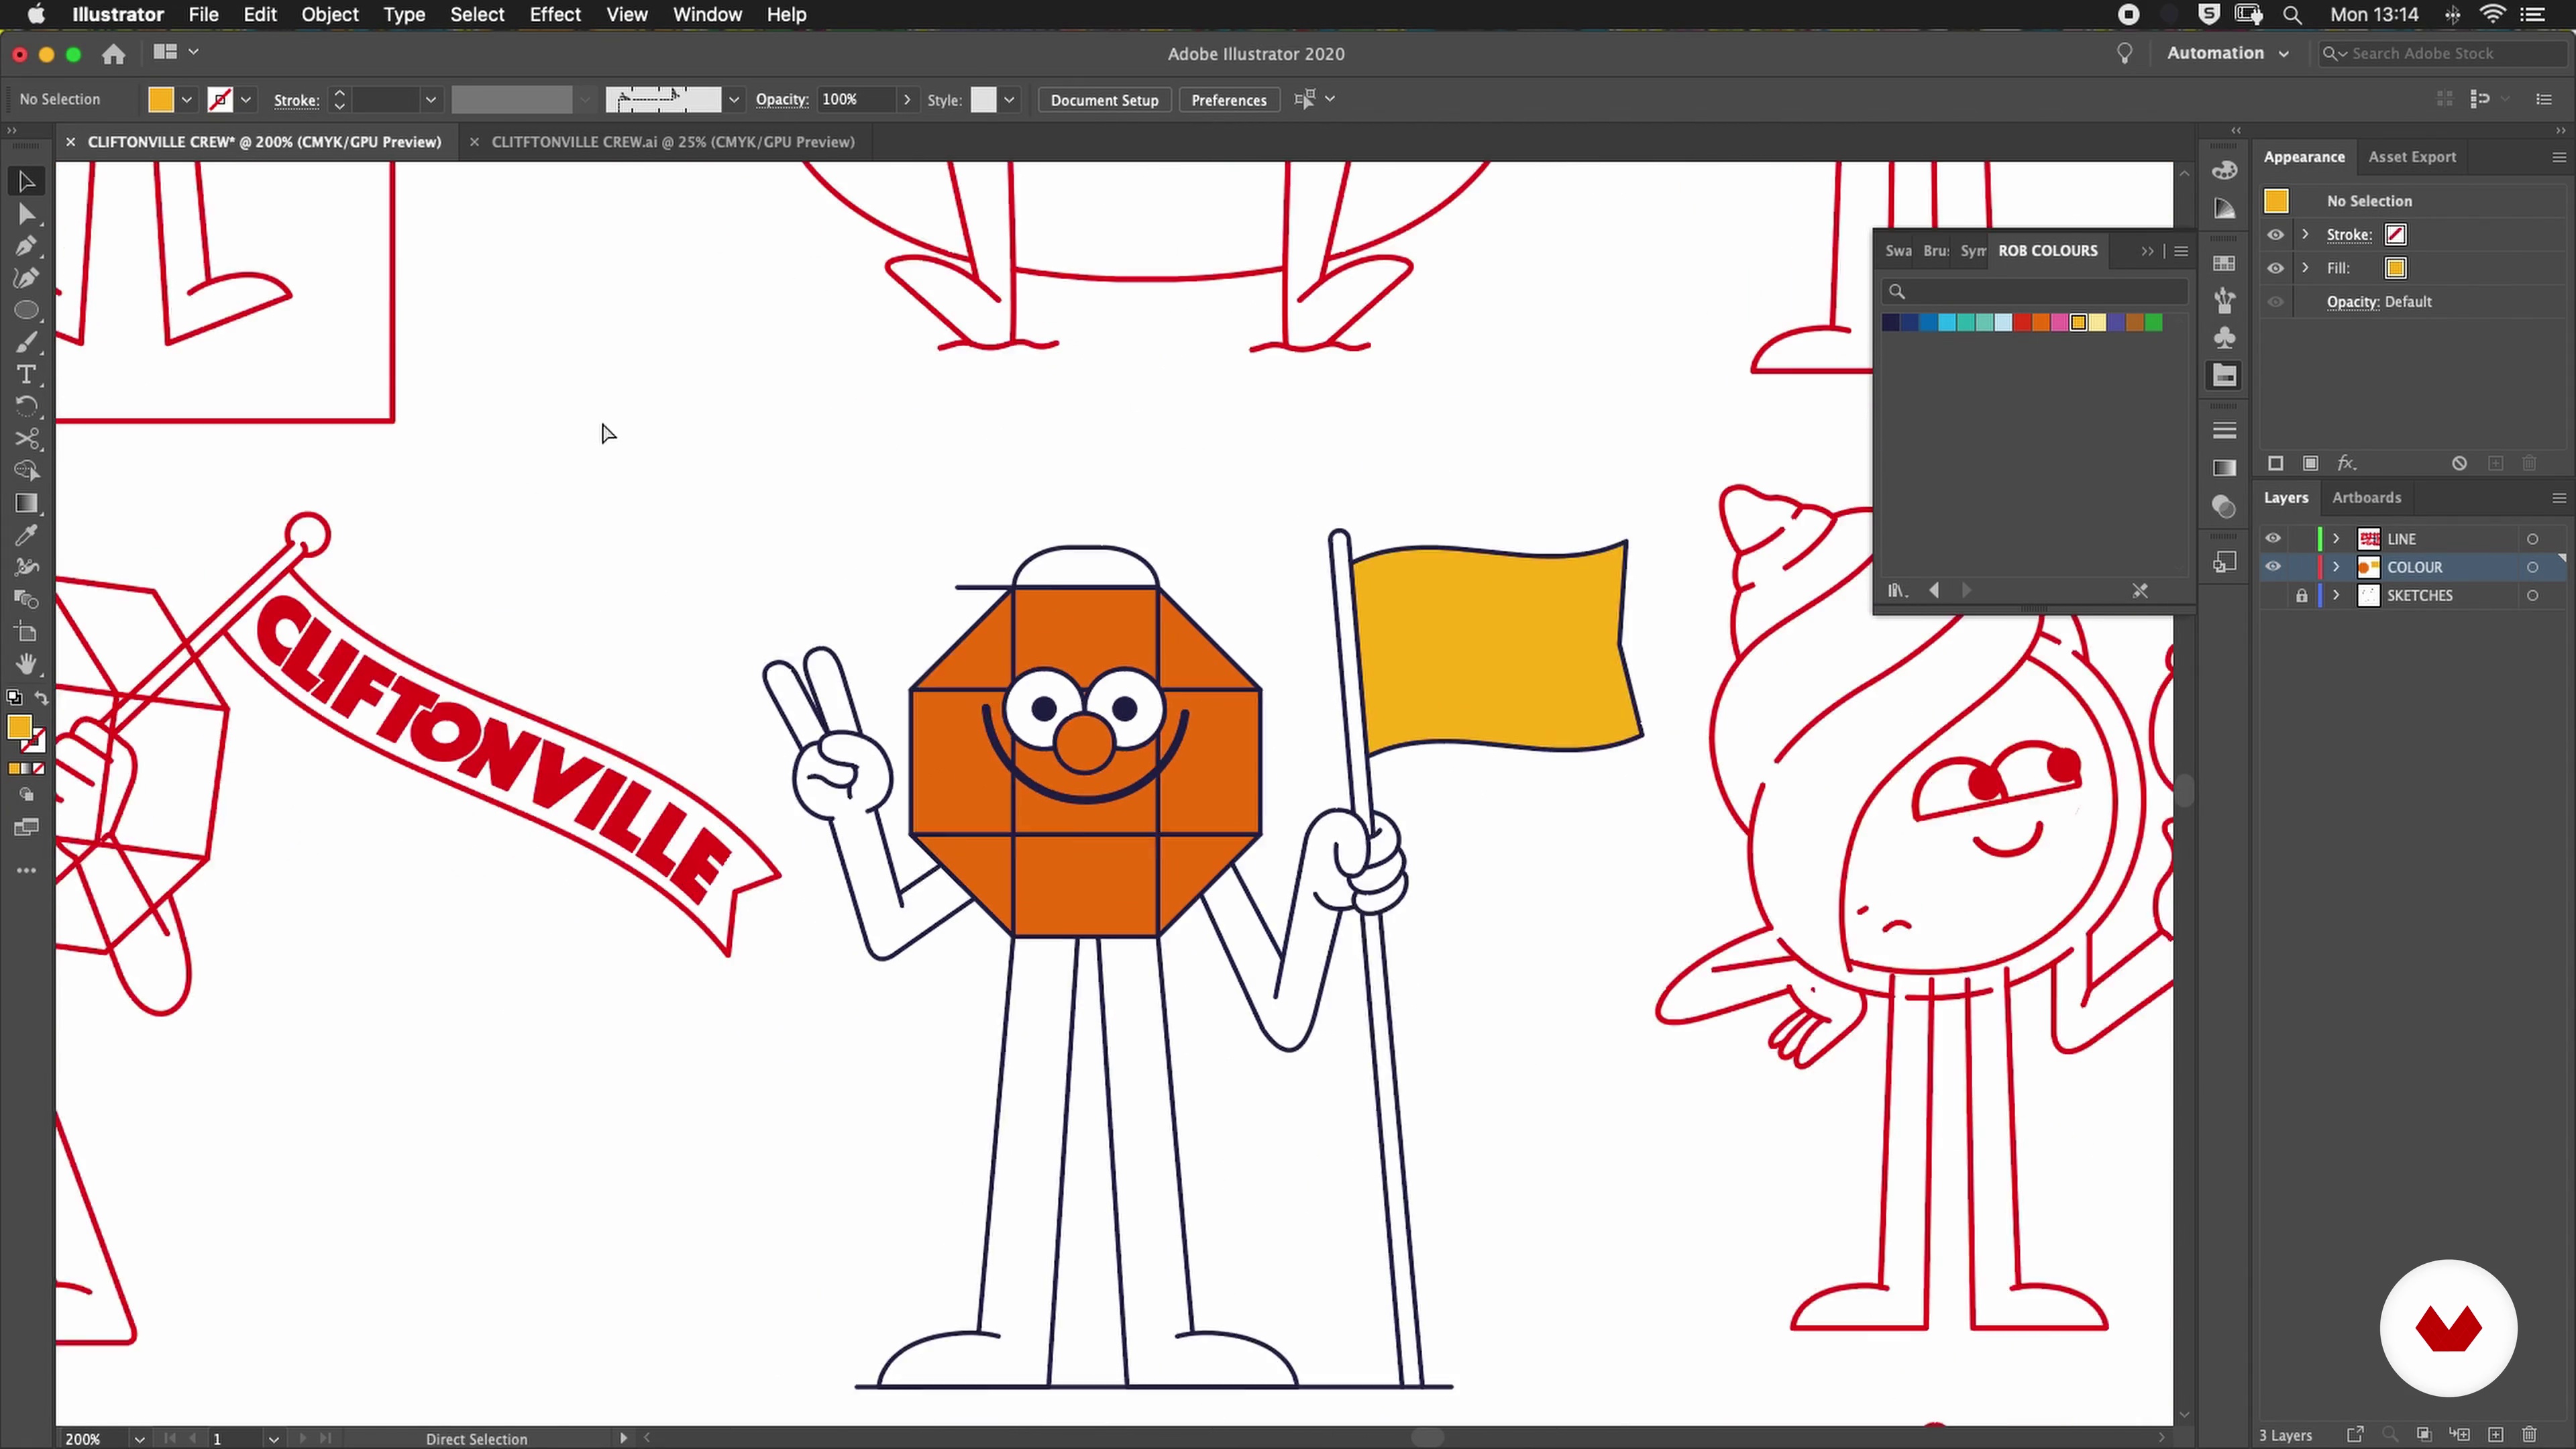The width and height of the screenshot is (2576, 1449).
Task: Select the Pen tool
Action: pyautogui.click(x=27, y=246)
